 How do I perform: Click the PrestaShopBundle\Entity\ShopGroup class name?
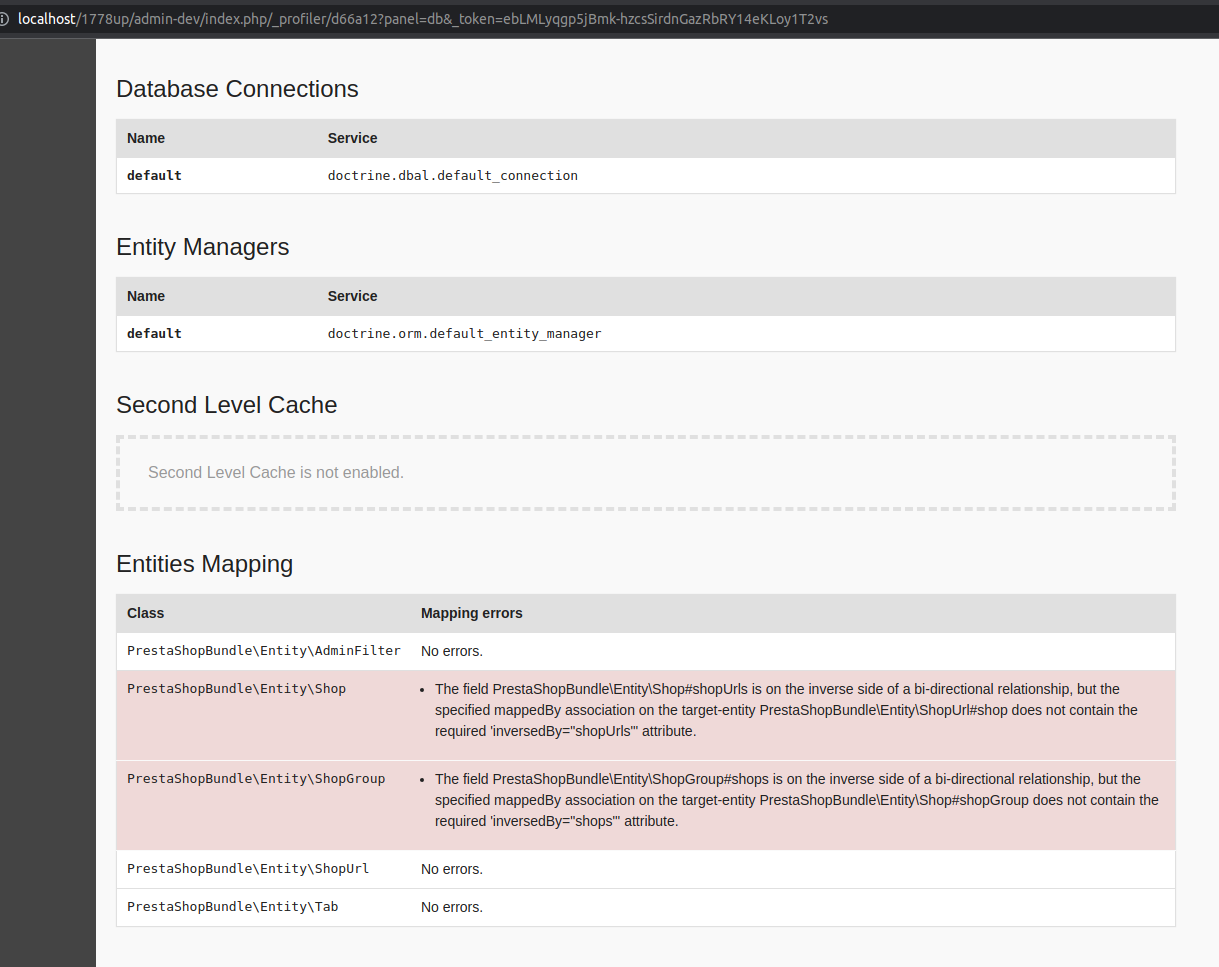pyautogui.click(x=256, y=778)
